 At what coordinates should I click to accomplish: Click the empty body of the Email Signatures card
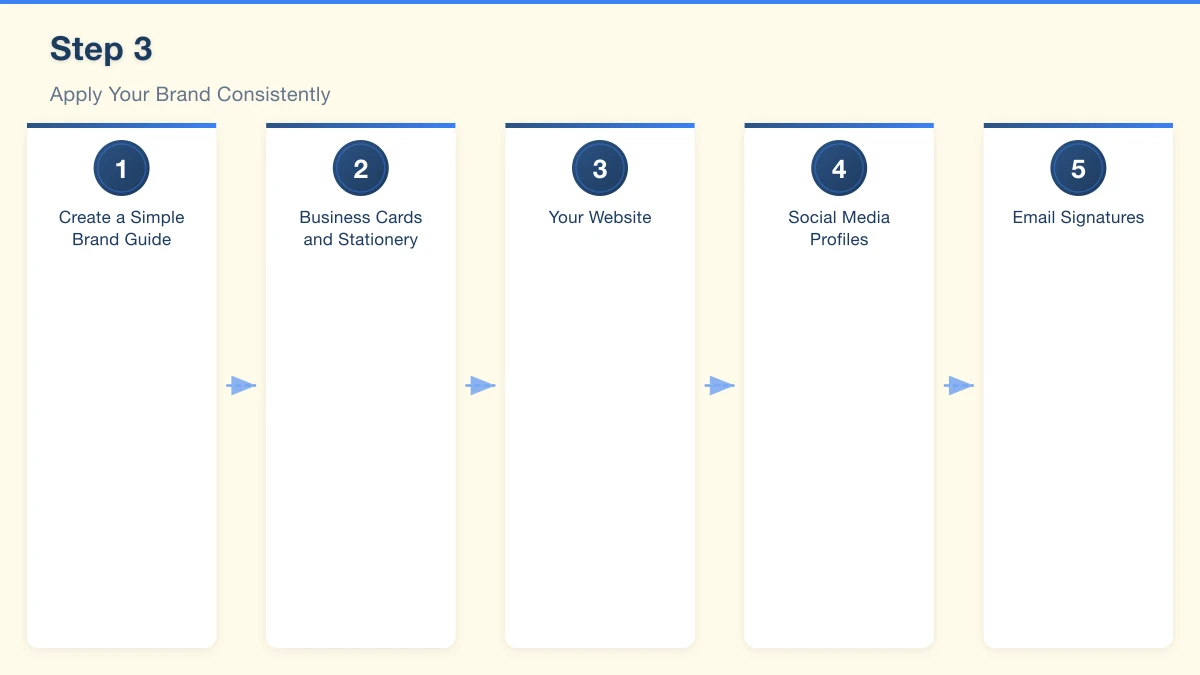[1078, 450]
